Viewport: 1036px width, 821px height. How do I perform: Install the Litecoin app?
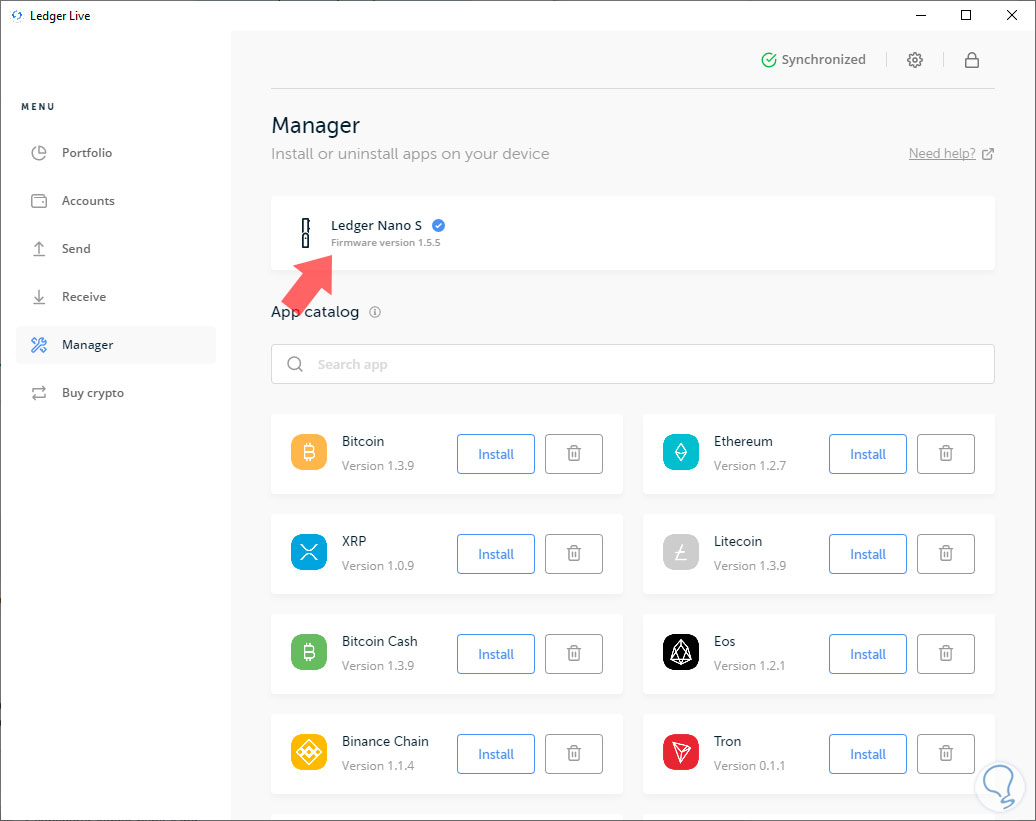(868, 553)
